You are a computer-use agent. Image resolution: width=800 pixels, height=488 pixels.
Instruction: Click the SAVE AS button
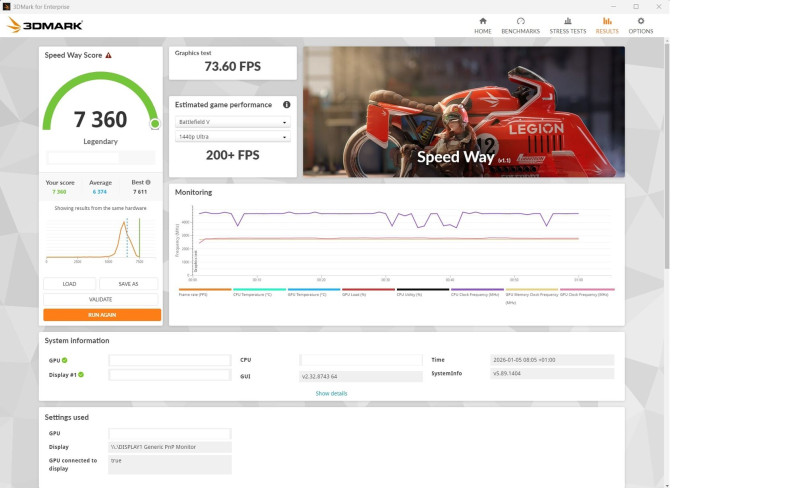(129, 284)
